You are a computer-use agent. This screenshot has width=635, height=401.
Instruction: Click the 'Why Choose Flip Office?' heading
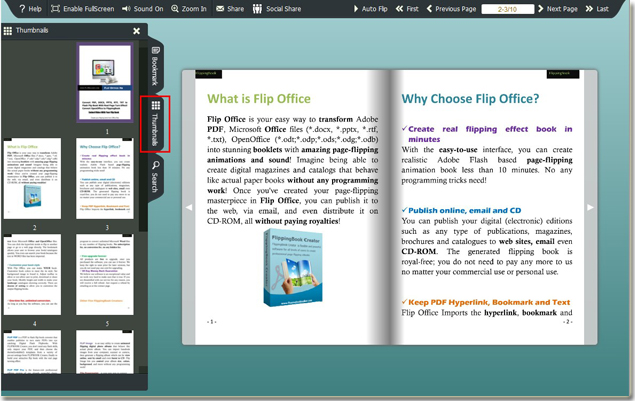pyautogui.click(x=470, y=99)
